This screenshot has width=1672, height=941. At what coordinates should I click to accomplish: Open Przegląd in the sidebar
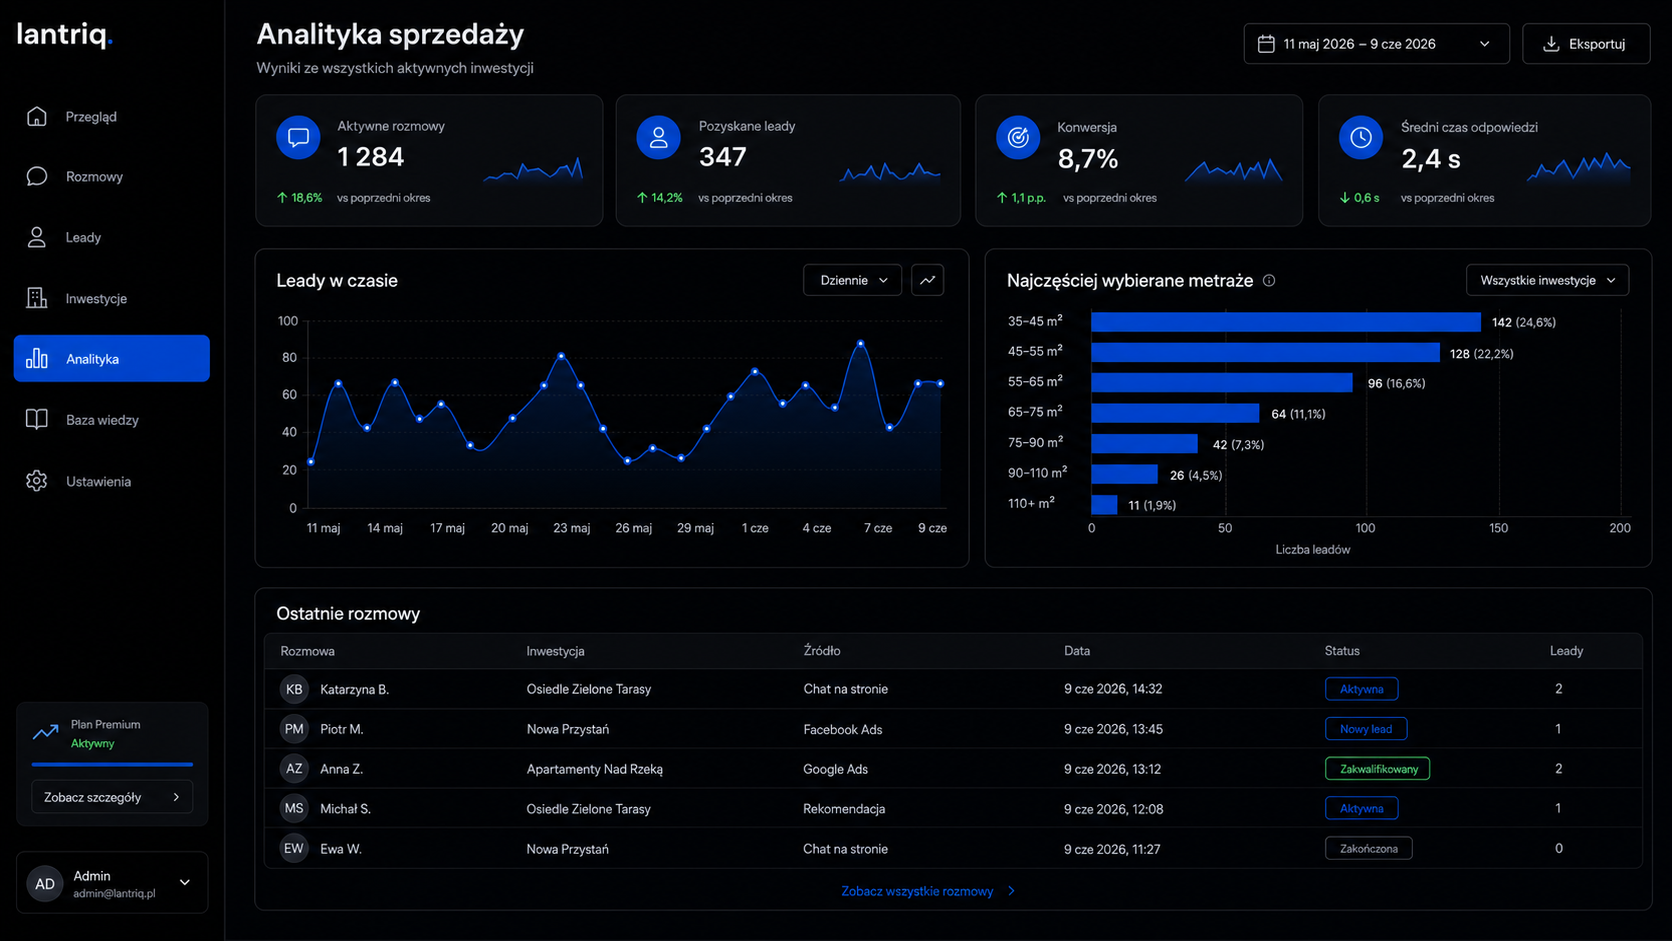coord(112,117)
